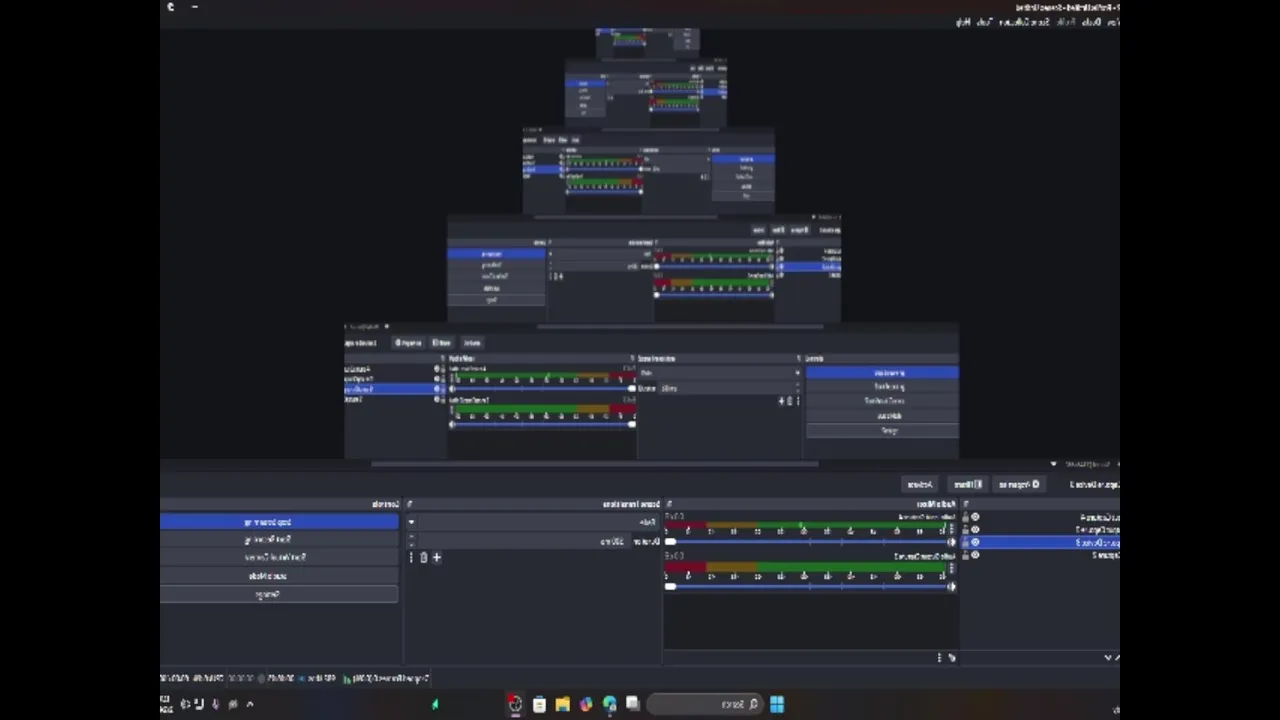This screenshot has height=720, width=1280.
Task: Click the Windows taskbar Search box
Action: (707, 704)
